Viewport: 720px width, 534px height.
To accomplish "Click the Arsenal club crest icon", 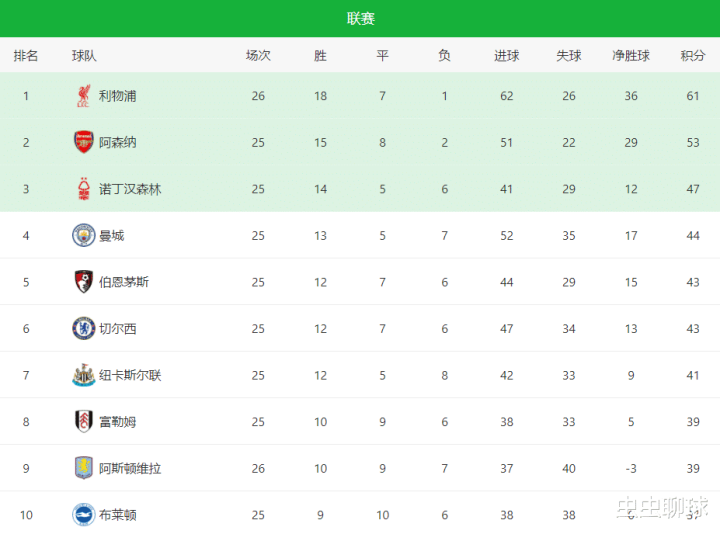I will 84,142.
